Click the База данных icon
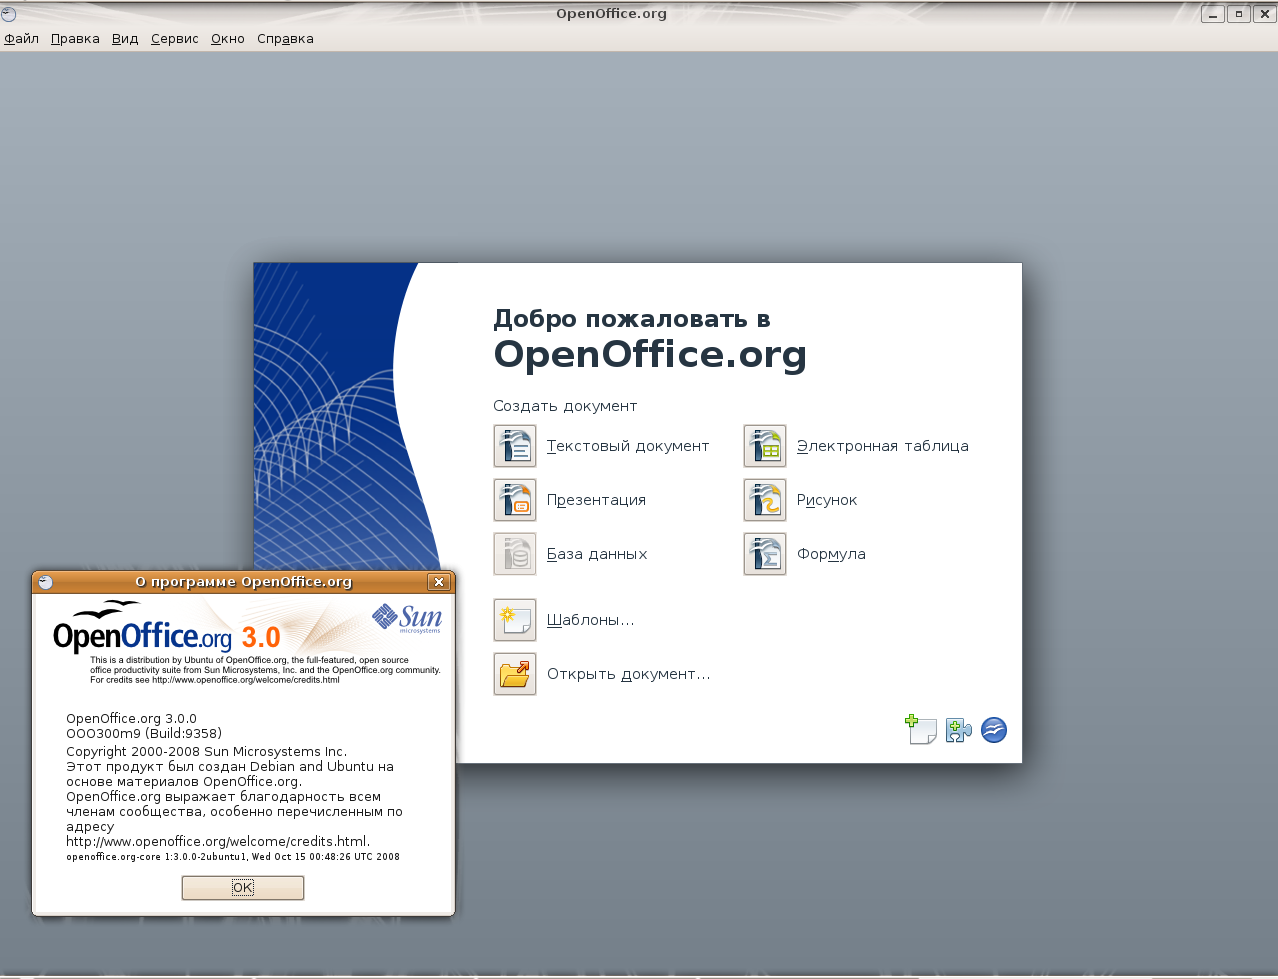Image resolution: width=1278 pixels, height=979 pixels. tap(515, 554)
